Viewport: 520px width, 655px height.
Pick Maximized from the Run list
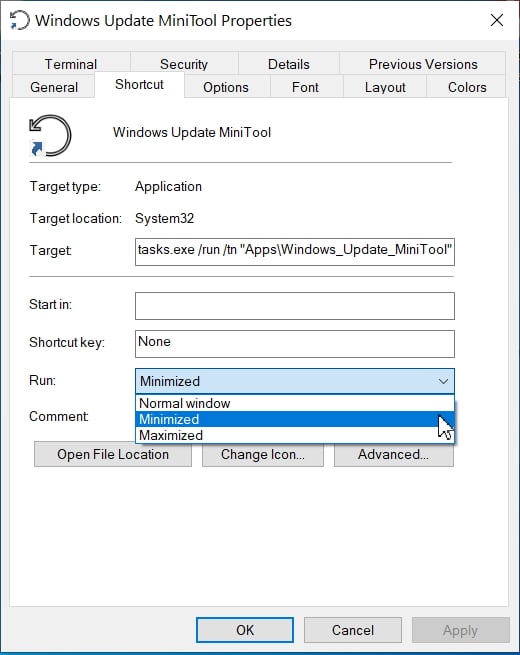(295, 435)
